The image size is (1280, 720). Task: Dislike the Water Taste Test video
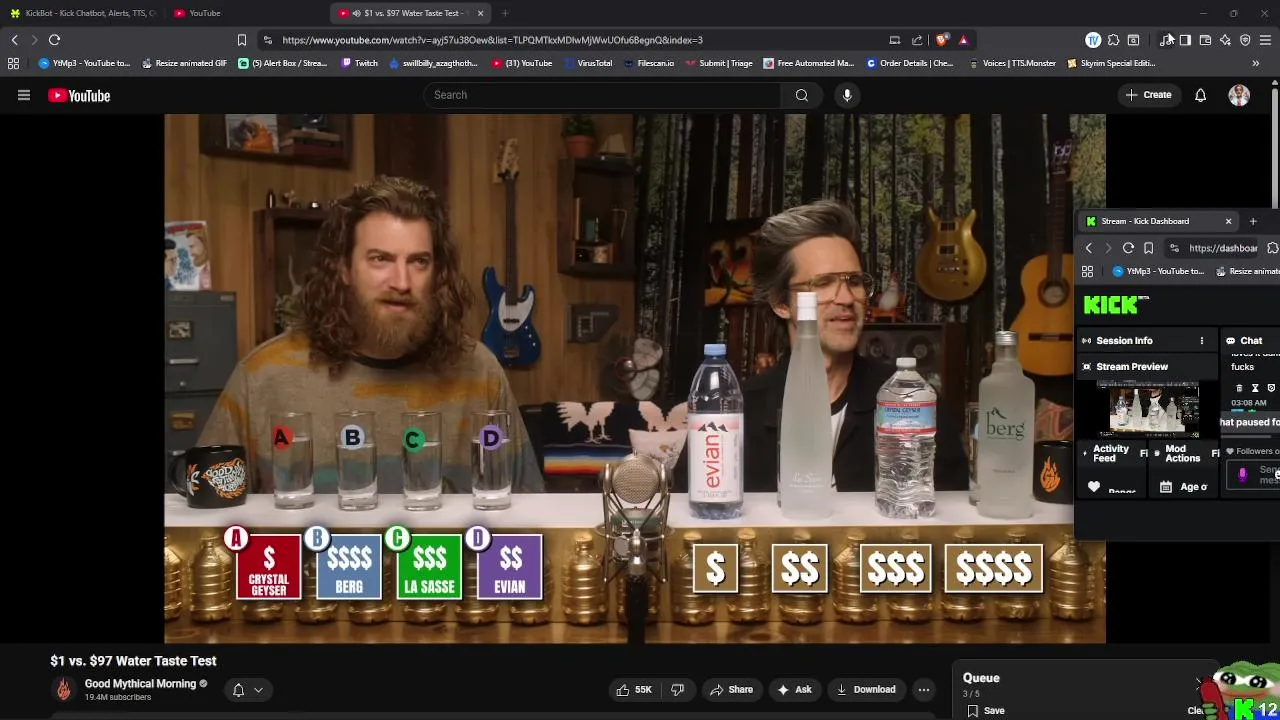677,689
